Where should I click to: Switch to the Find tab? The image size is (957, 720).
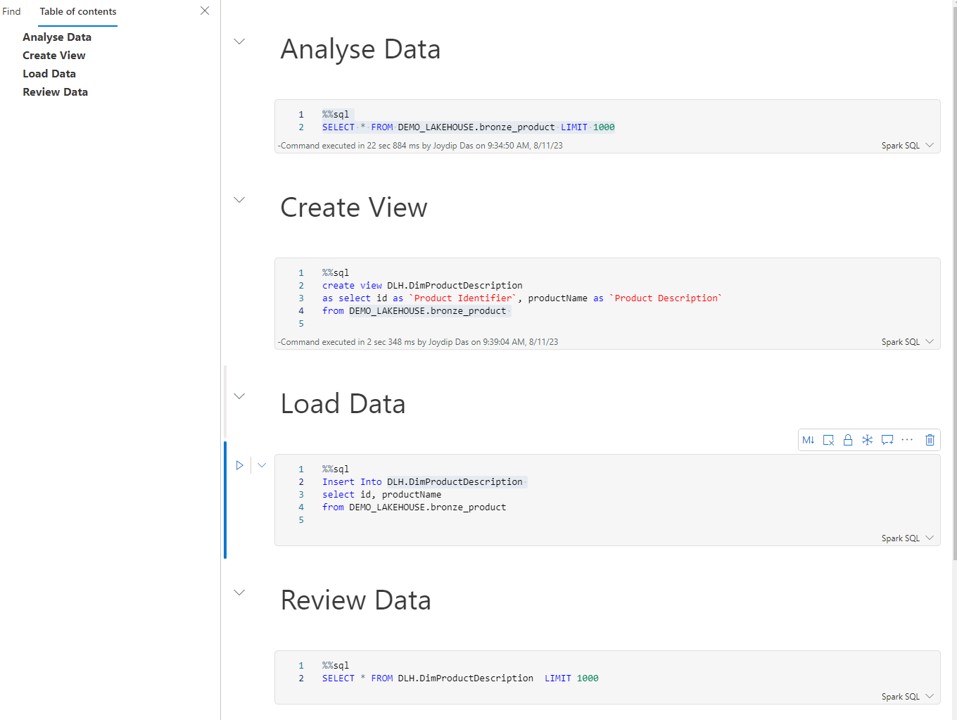tap(11, 11)
